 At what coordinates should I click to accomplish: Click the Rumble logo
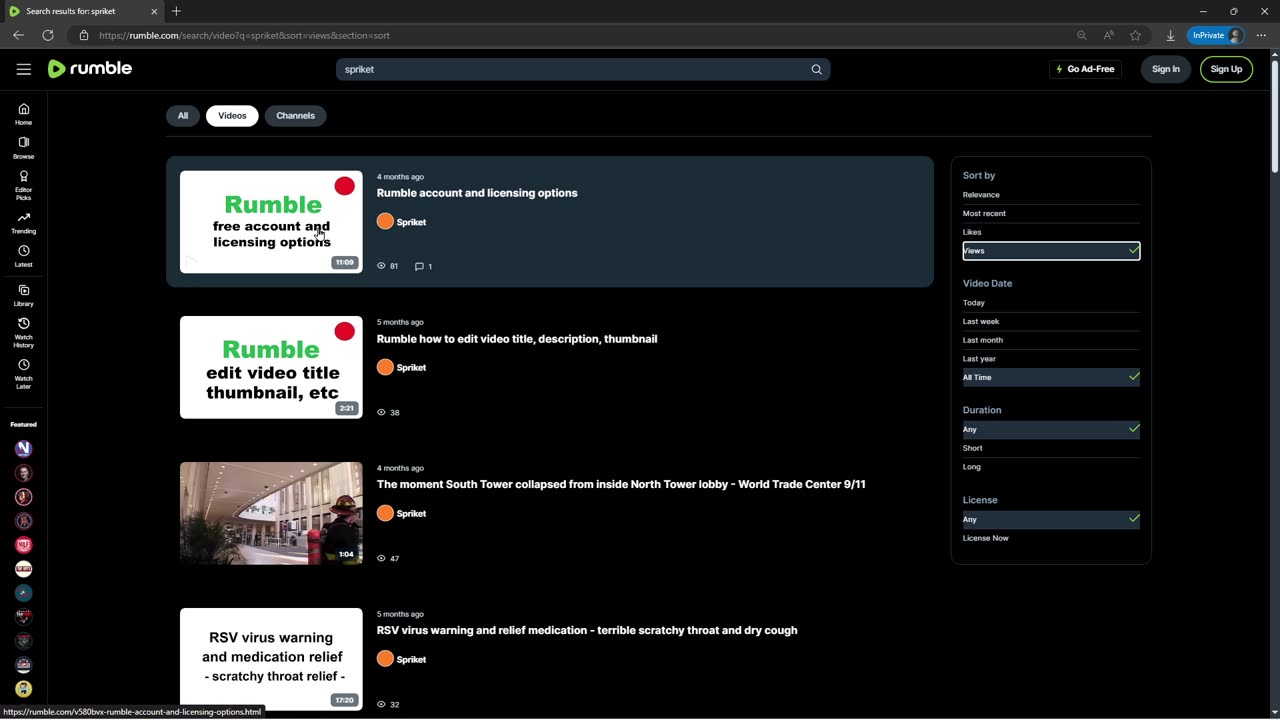coord(90,69)
